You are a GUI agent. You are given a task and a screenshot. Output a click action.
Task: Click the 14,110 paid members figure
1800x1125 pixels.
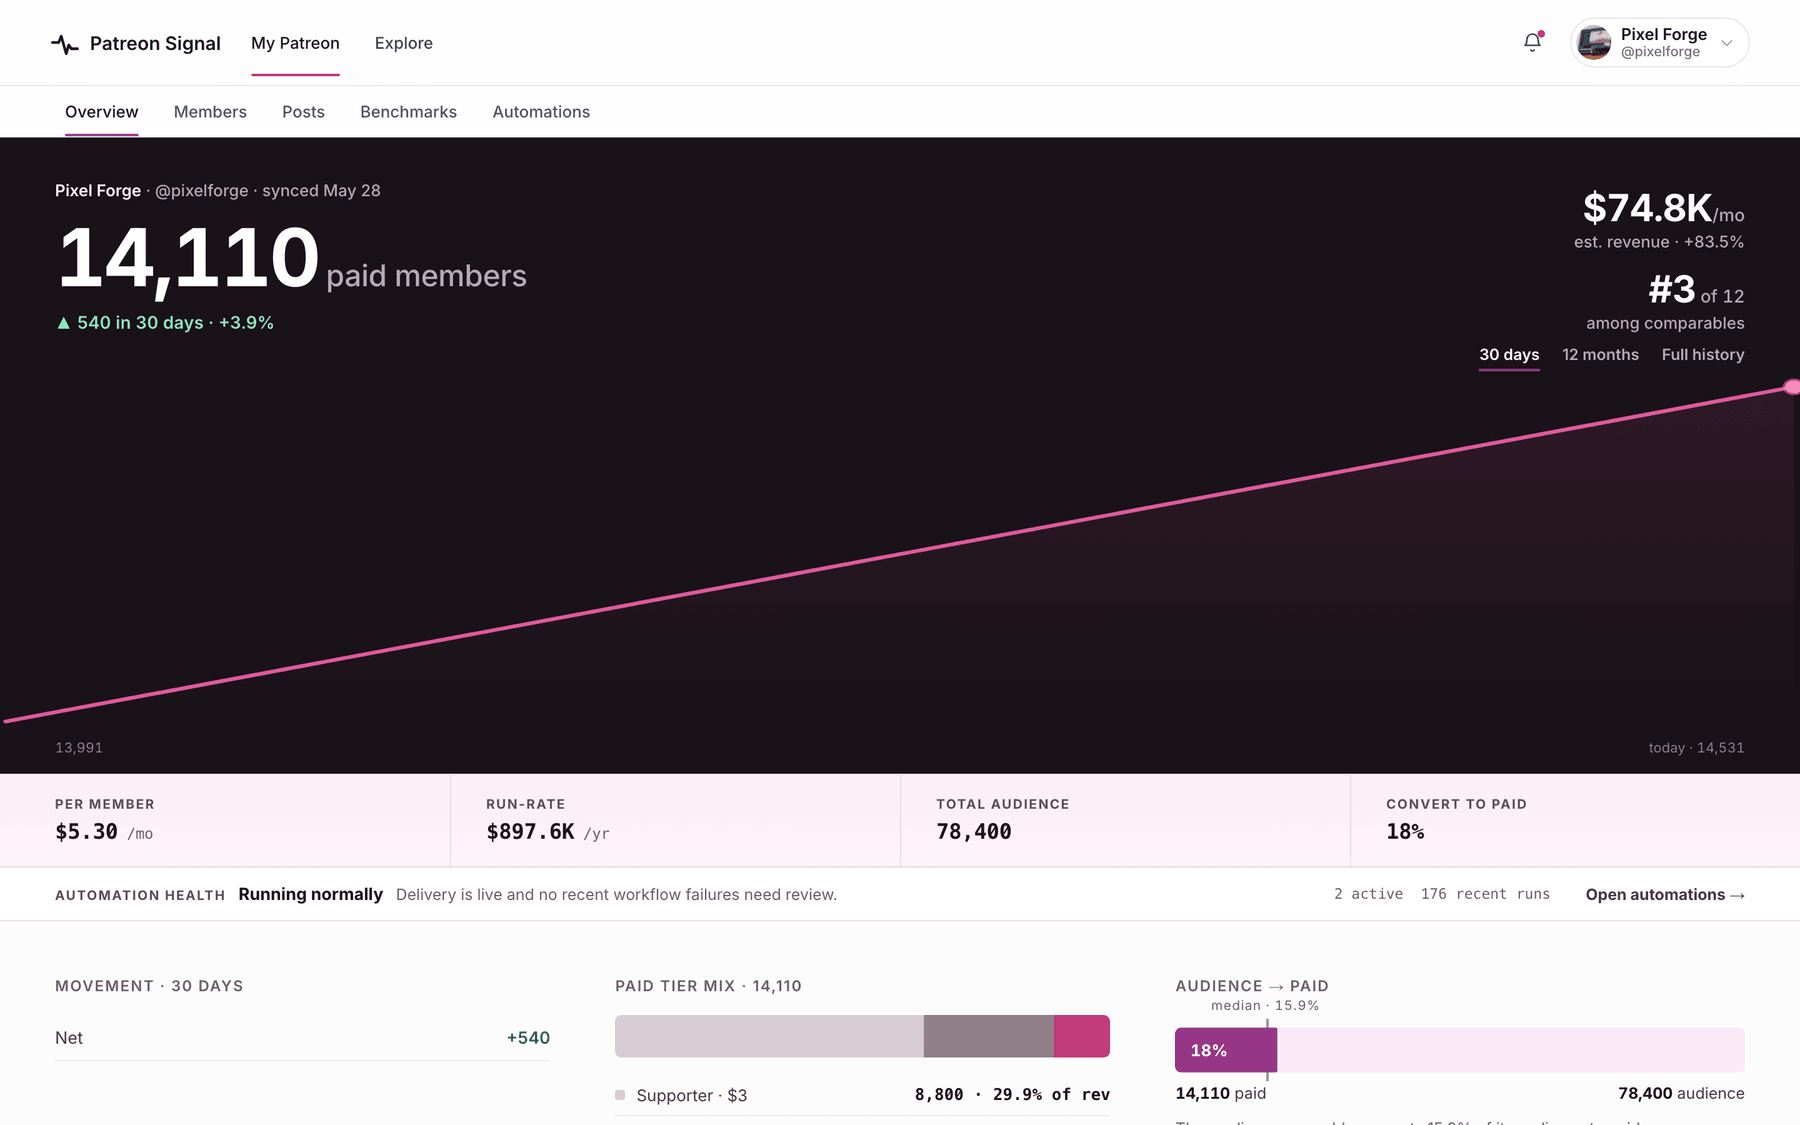(188, 258)
